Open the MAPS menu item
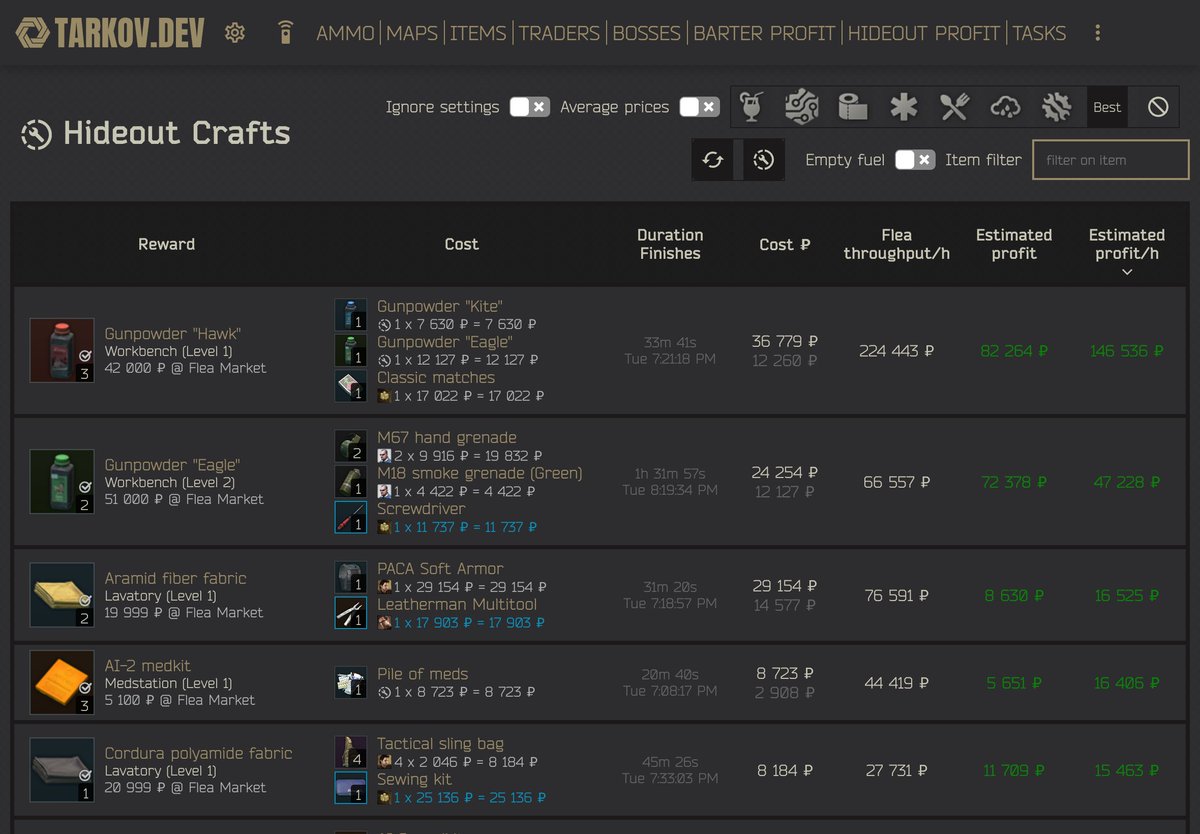Viewport: 1200px width, 834px height. pyautogui.click(x=412, y=33)
